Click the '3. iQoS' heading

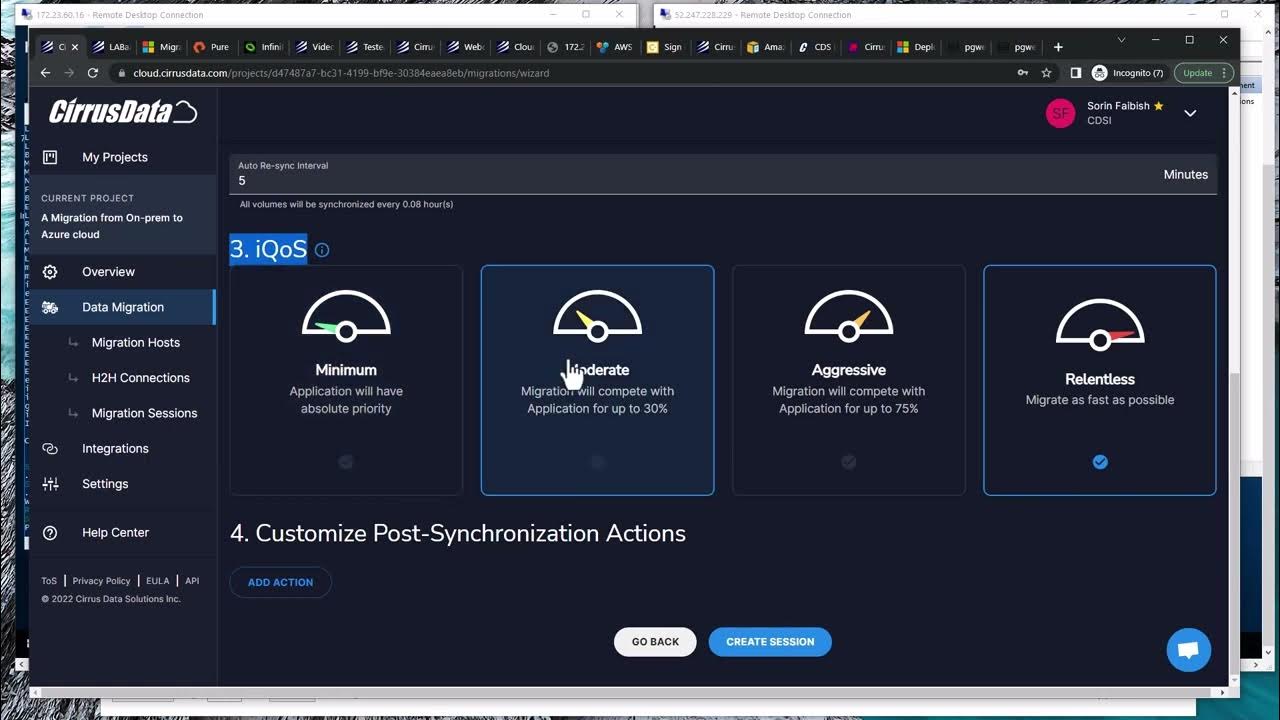(268, 249)
